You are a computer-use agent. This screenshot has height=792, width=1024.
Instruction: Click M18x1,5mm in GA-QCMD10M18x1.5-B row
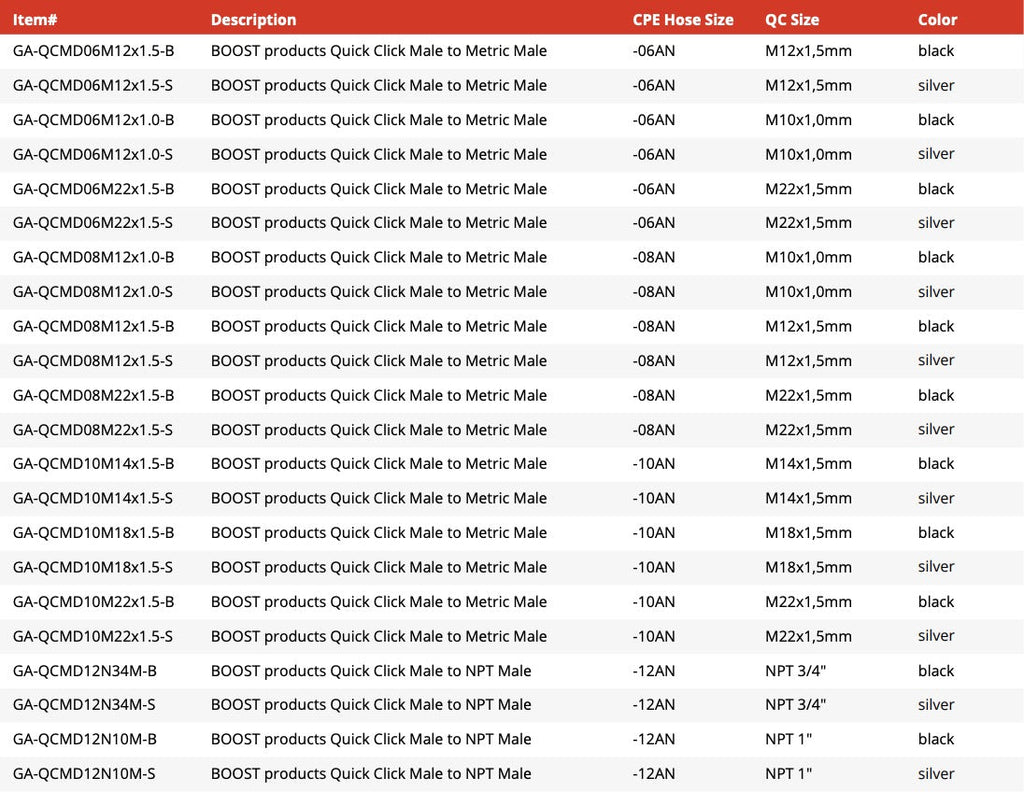(x=808, y=533)
